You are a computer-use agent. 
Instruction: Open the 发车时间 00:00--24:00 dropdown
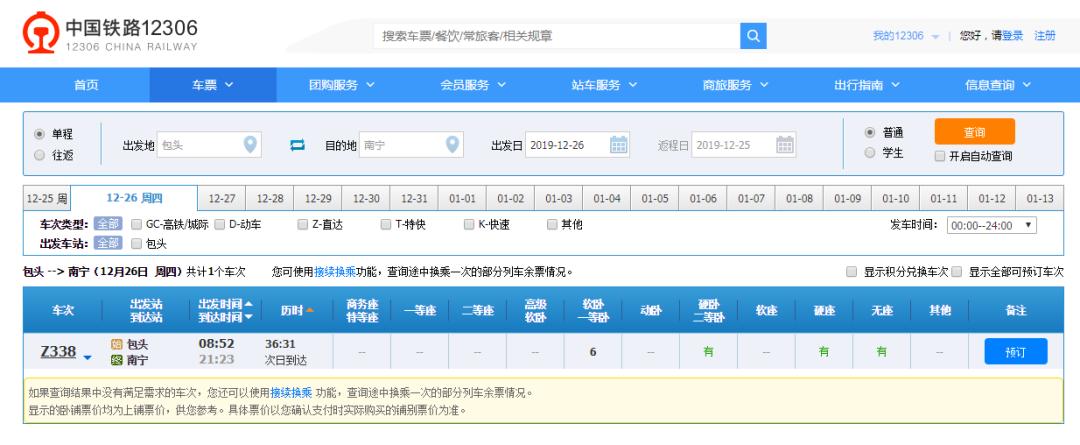click(991, 225)
